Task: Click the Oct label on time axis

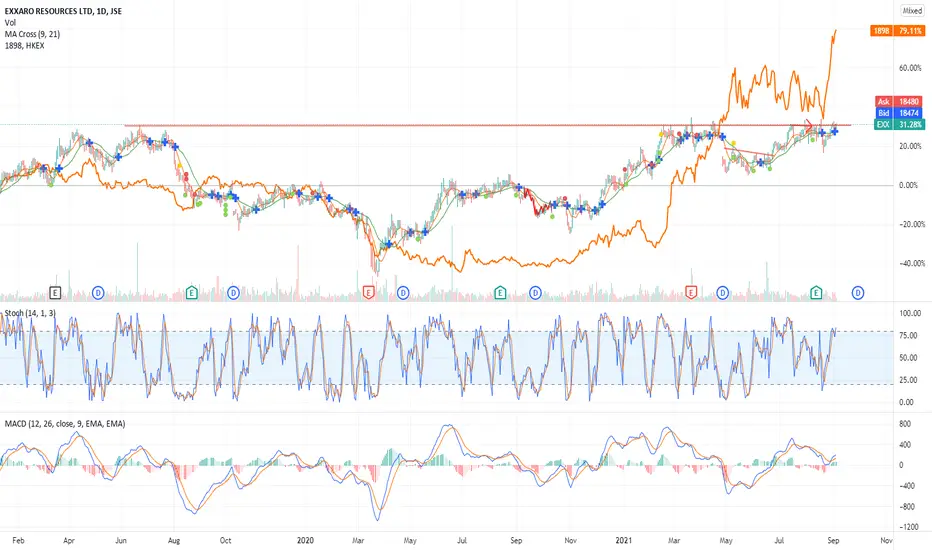Action: coord(225,540)
